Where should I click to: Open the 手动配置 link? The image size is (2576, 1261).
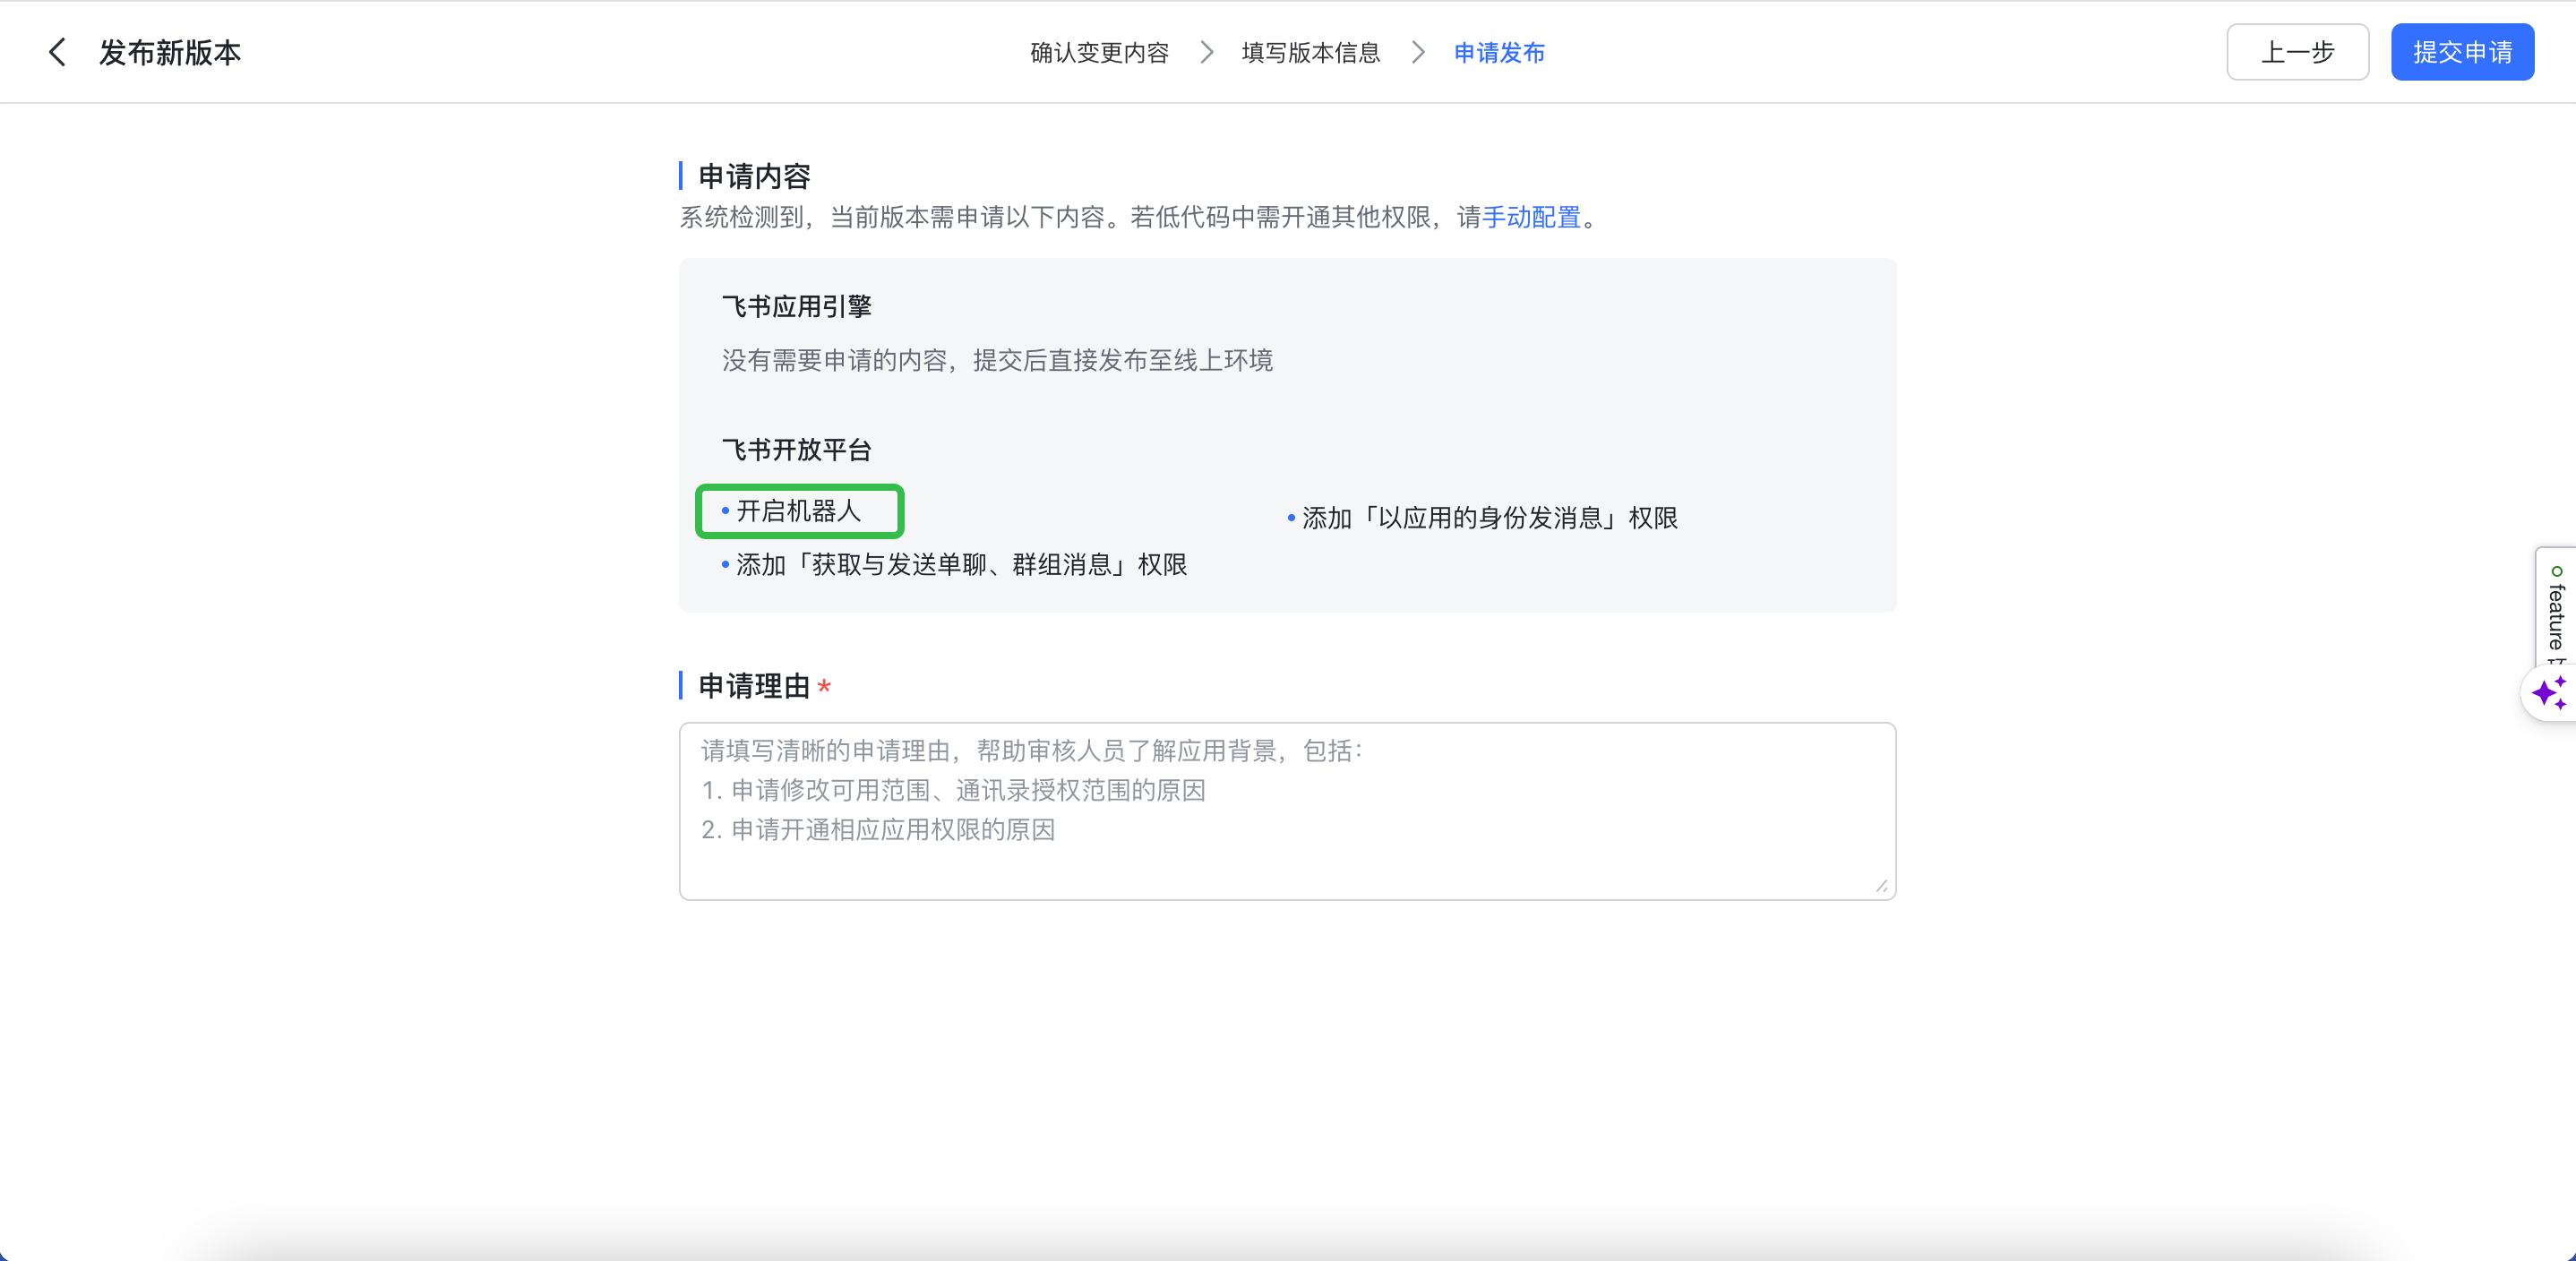[1531, 217]
